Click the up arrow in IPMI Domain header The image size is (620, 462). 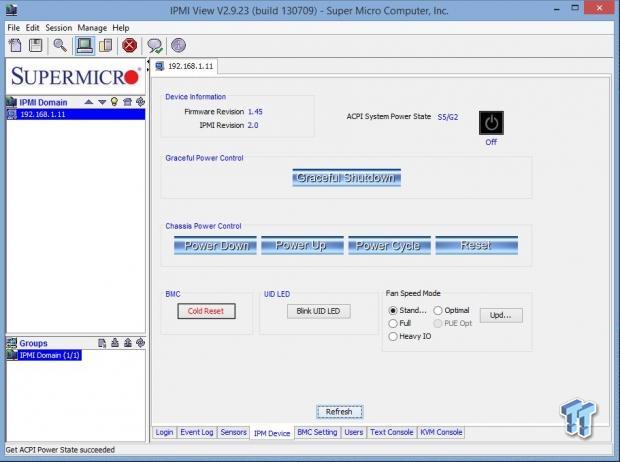89,102
